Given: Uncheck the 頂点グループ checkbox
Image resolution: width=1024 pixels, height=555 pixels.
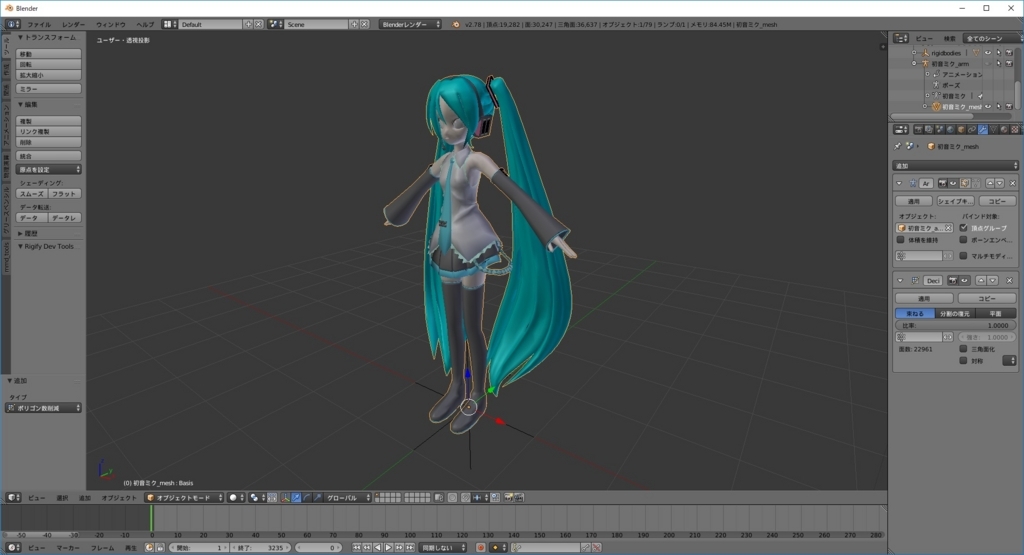Looking at the screenshot, I should tap(963, 228).
